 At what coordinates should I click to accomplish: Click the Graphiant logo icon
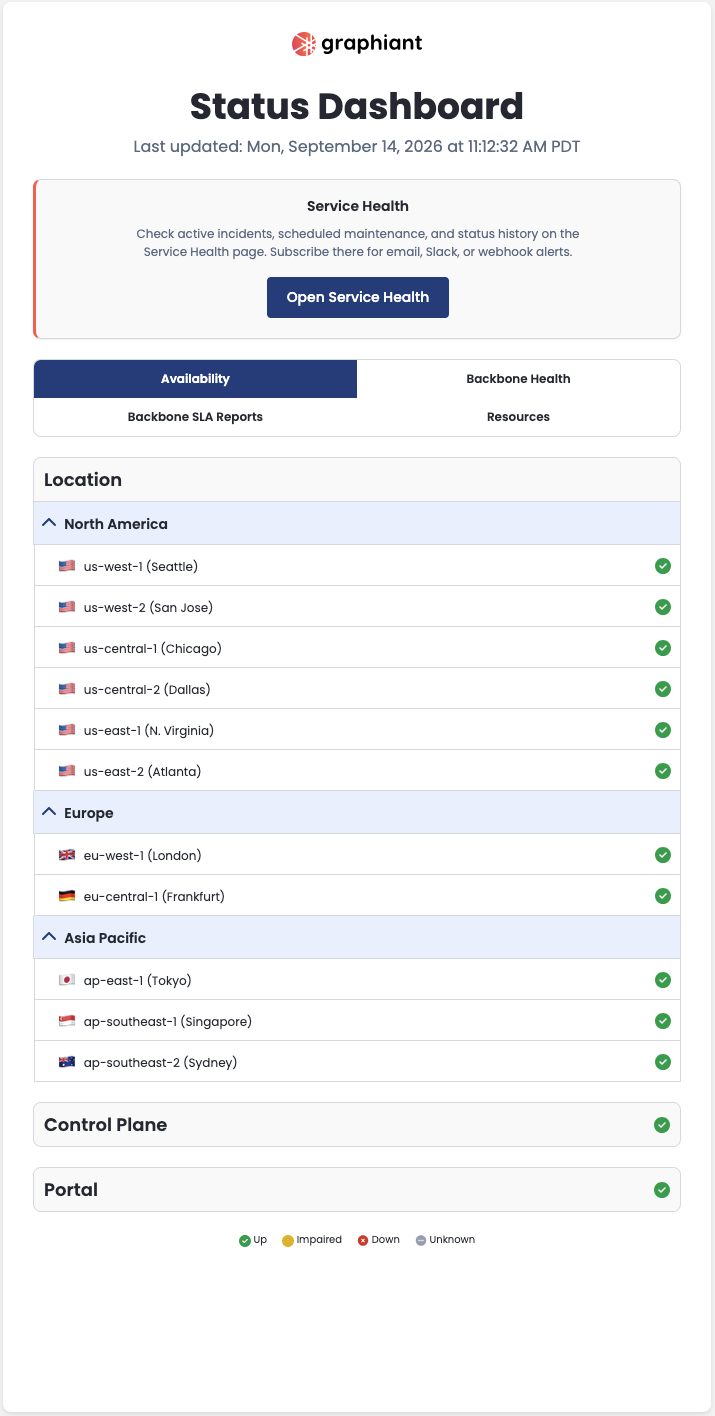coord(304,43)
